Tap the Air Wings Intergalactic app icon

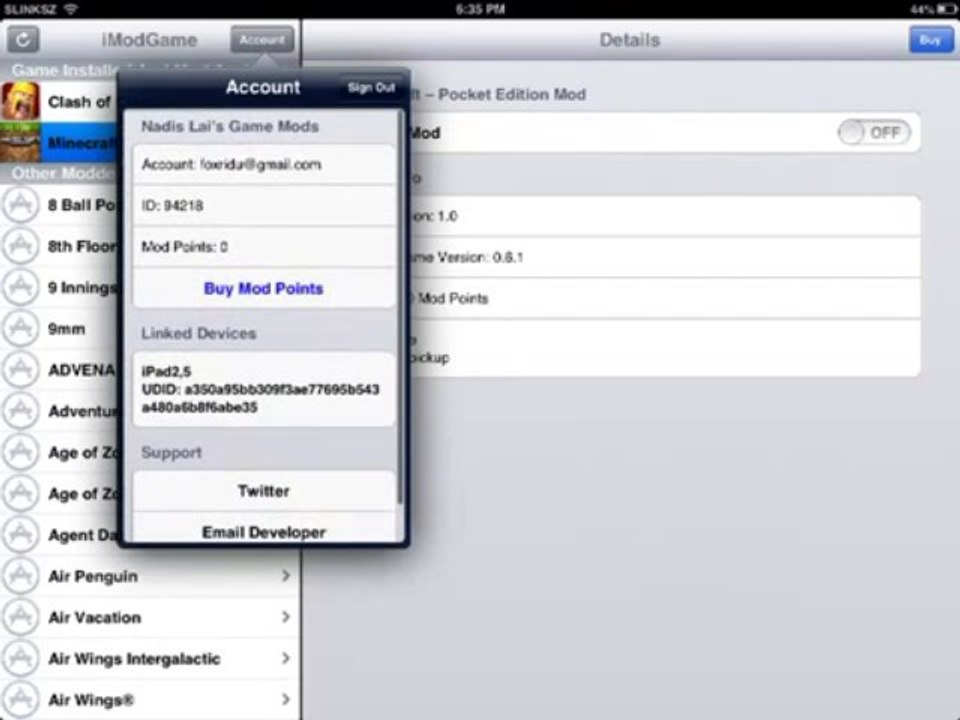click(x=21, y=659)
